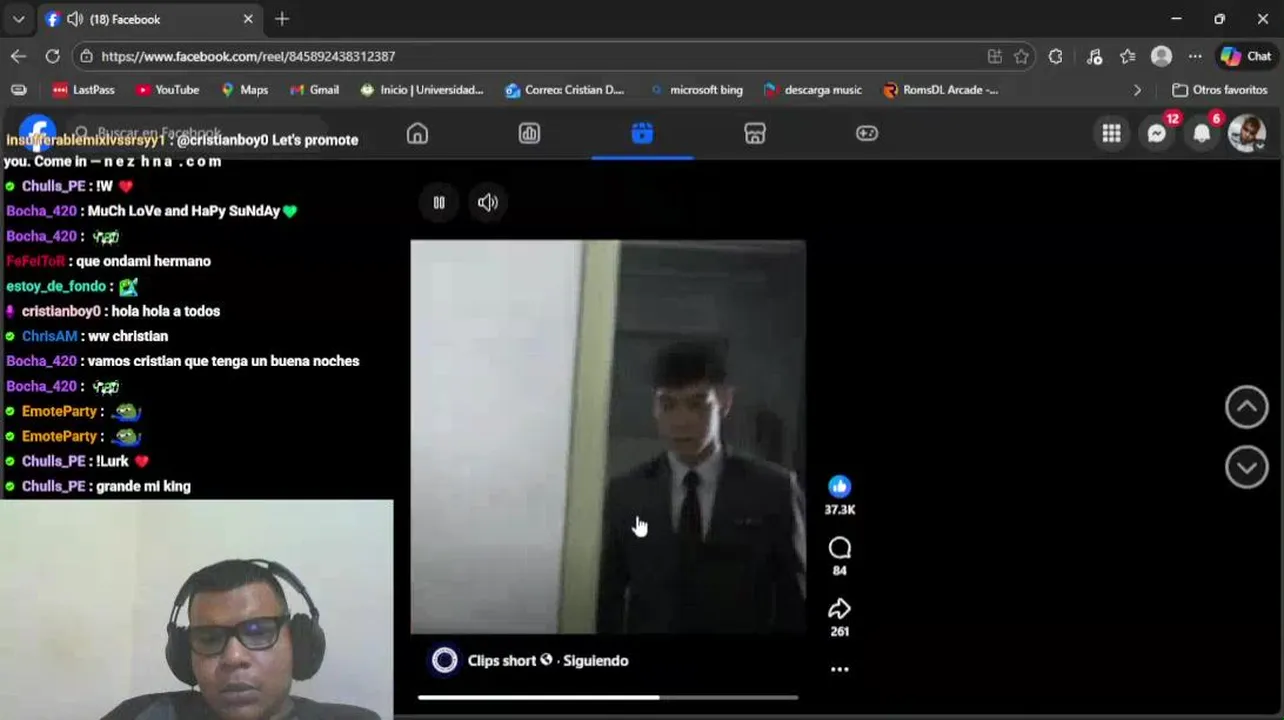Open the Otros favoritos folder
This screenshot has height=720, width=1284.
click(x=1219, y=90)
